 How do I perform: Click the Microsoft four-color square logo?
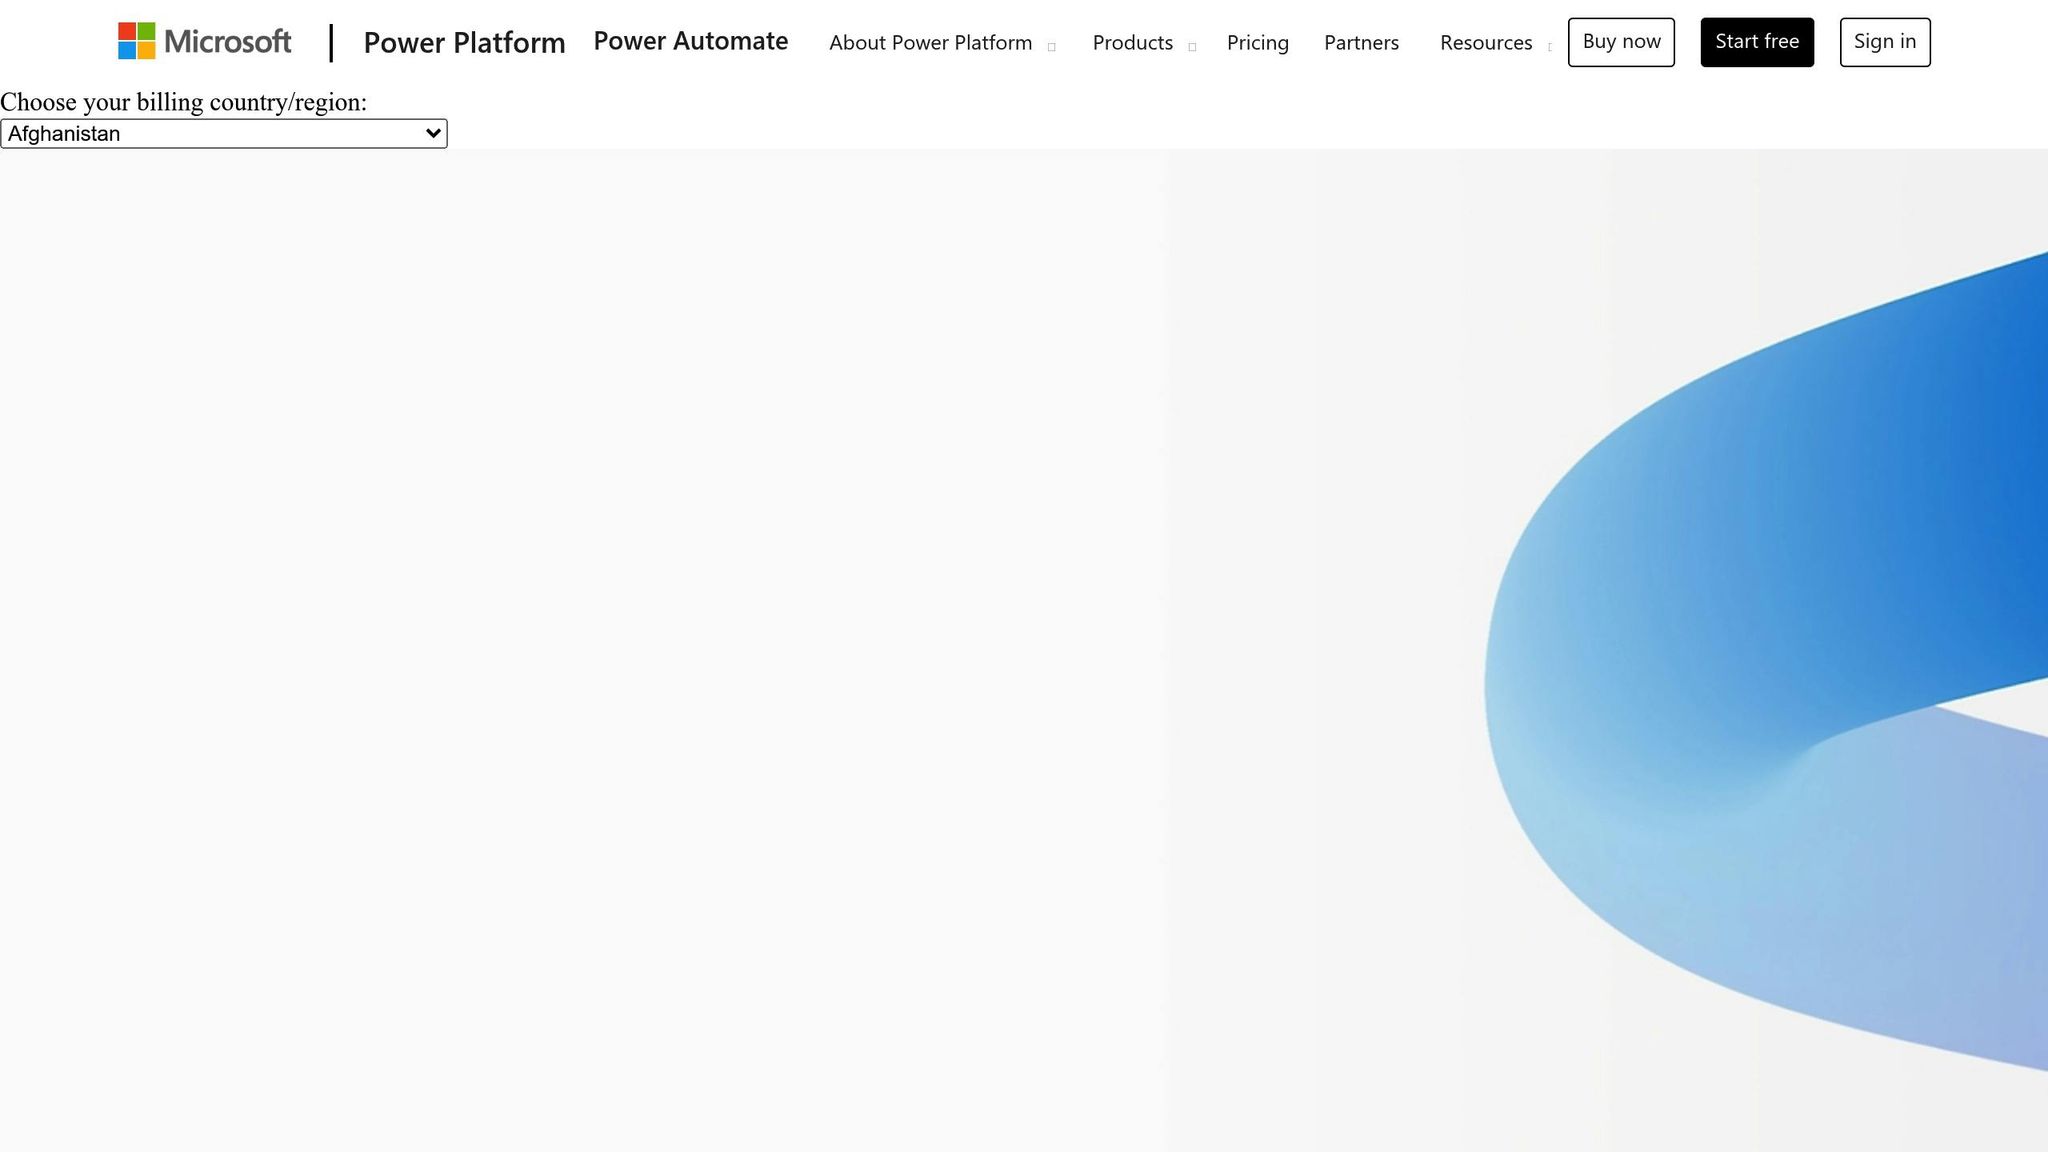coord(136,41)
